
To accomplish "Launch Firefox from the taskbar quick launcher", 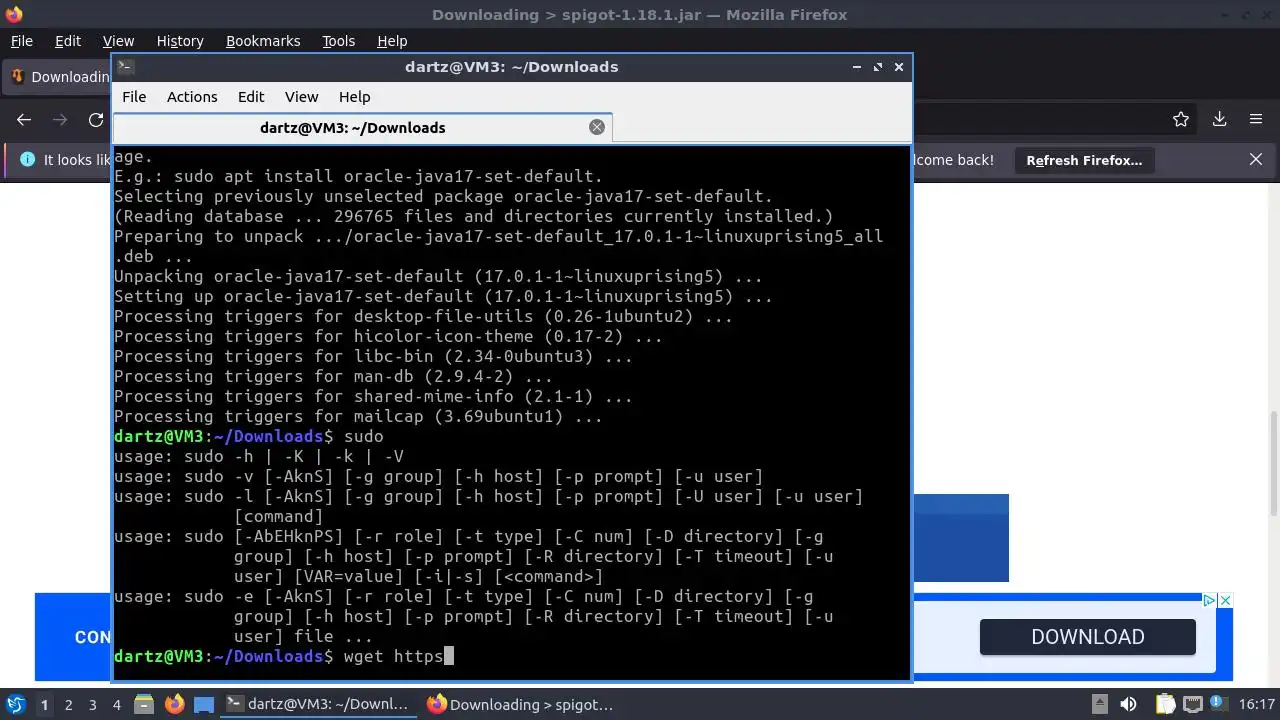I will point(174,704).
